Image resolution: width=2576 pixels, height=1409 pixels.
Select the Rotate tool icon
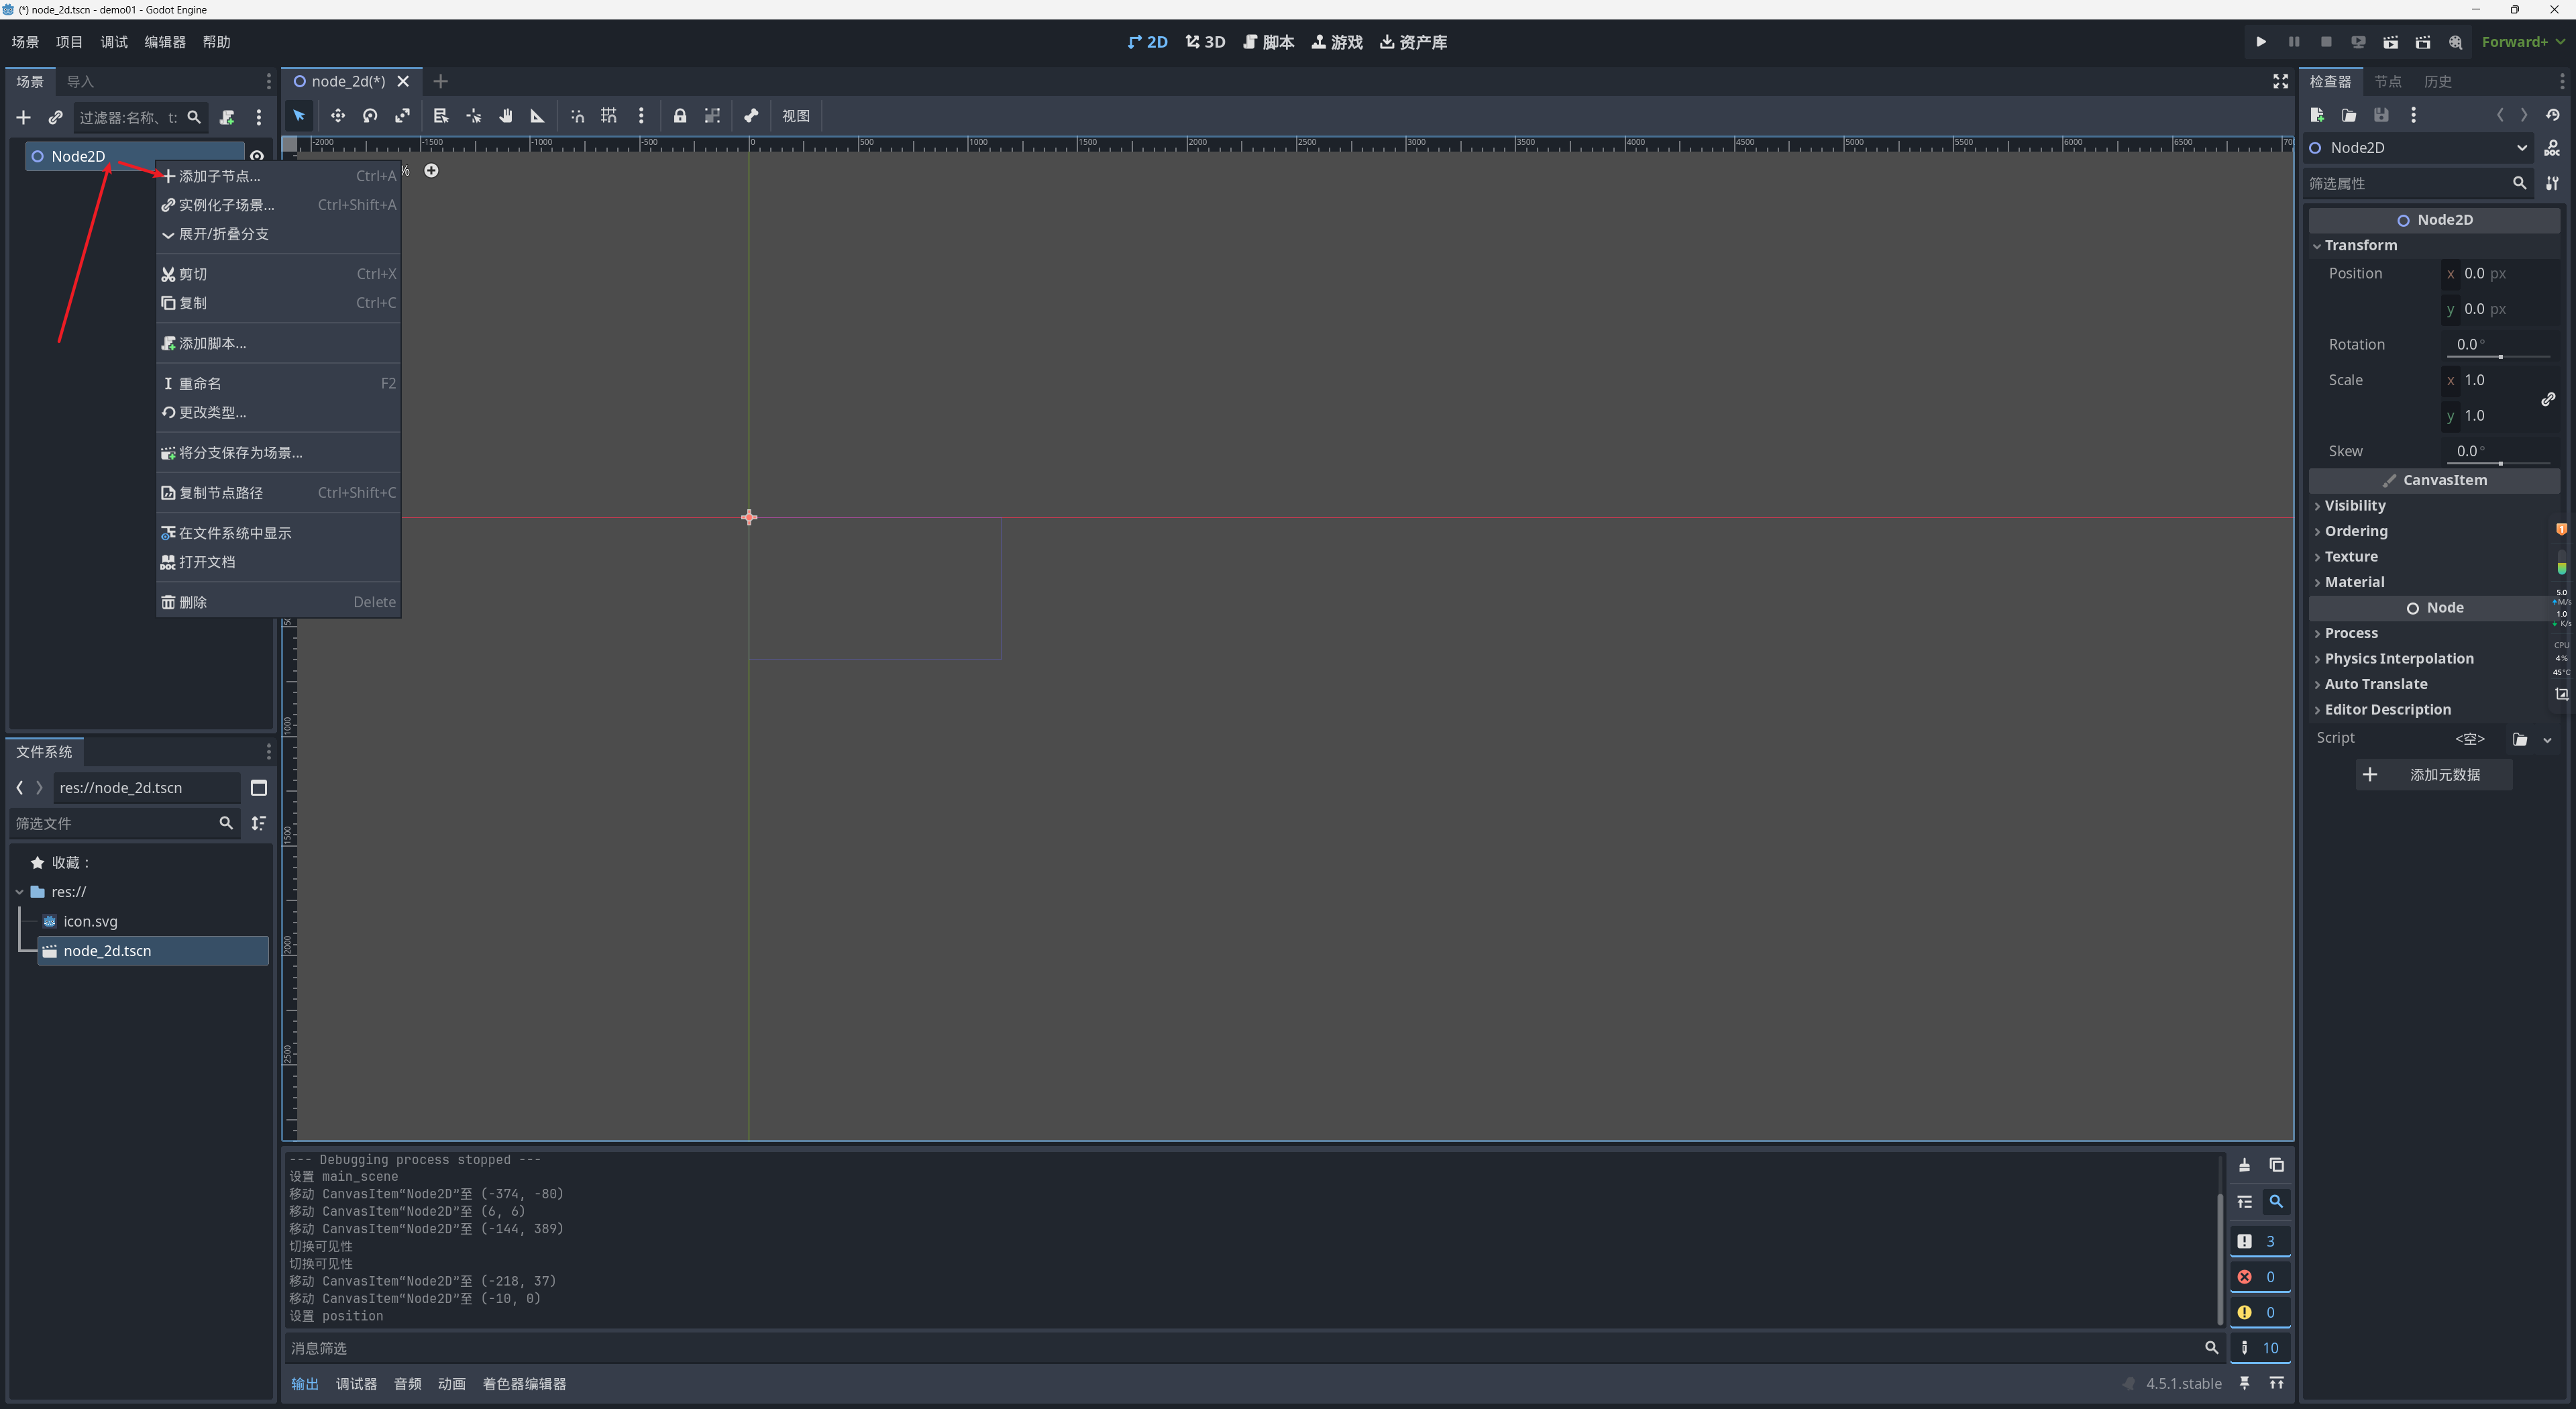point(370,116)
